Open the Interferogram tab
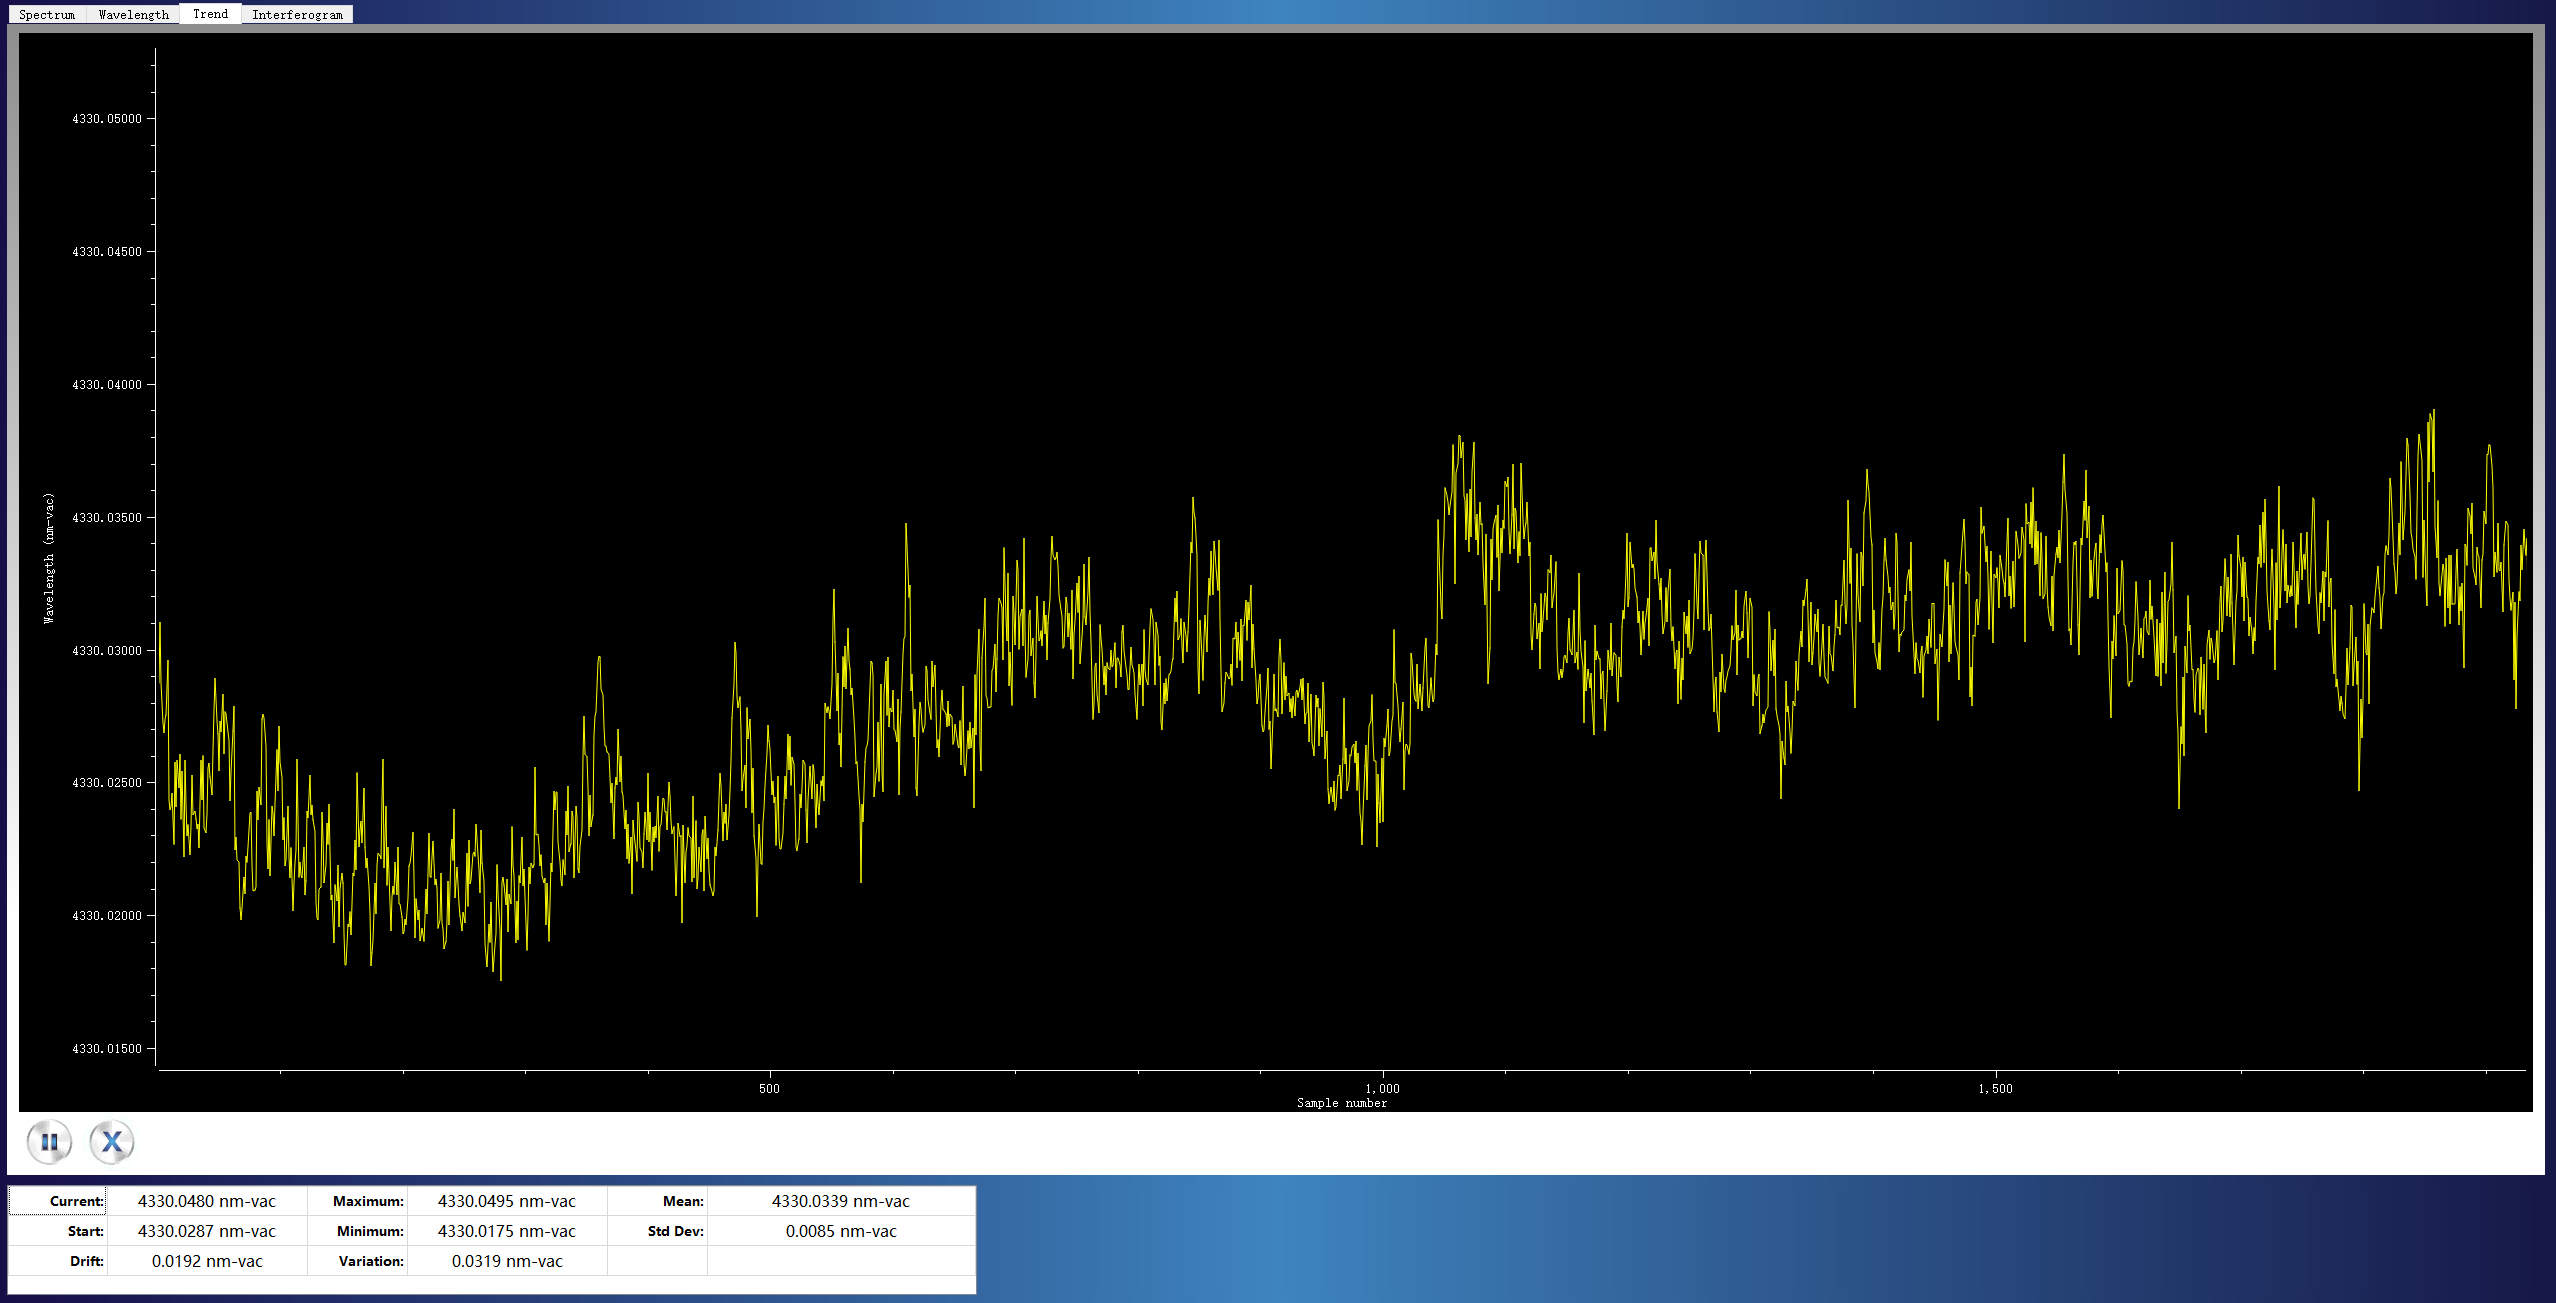 [x=297, y=14]
